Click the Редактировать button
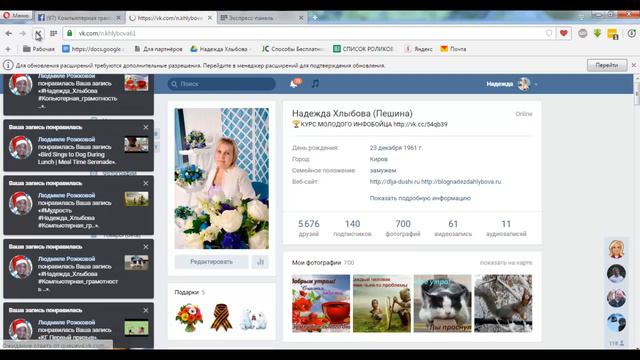This screenshot has height=360, width=640. (x=211, y=262)
